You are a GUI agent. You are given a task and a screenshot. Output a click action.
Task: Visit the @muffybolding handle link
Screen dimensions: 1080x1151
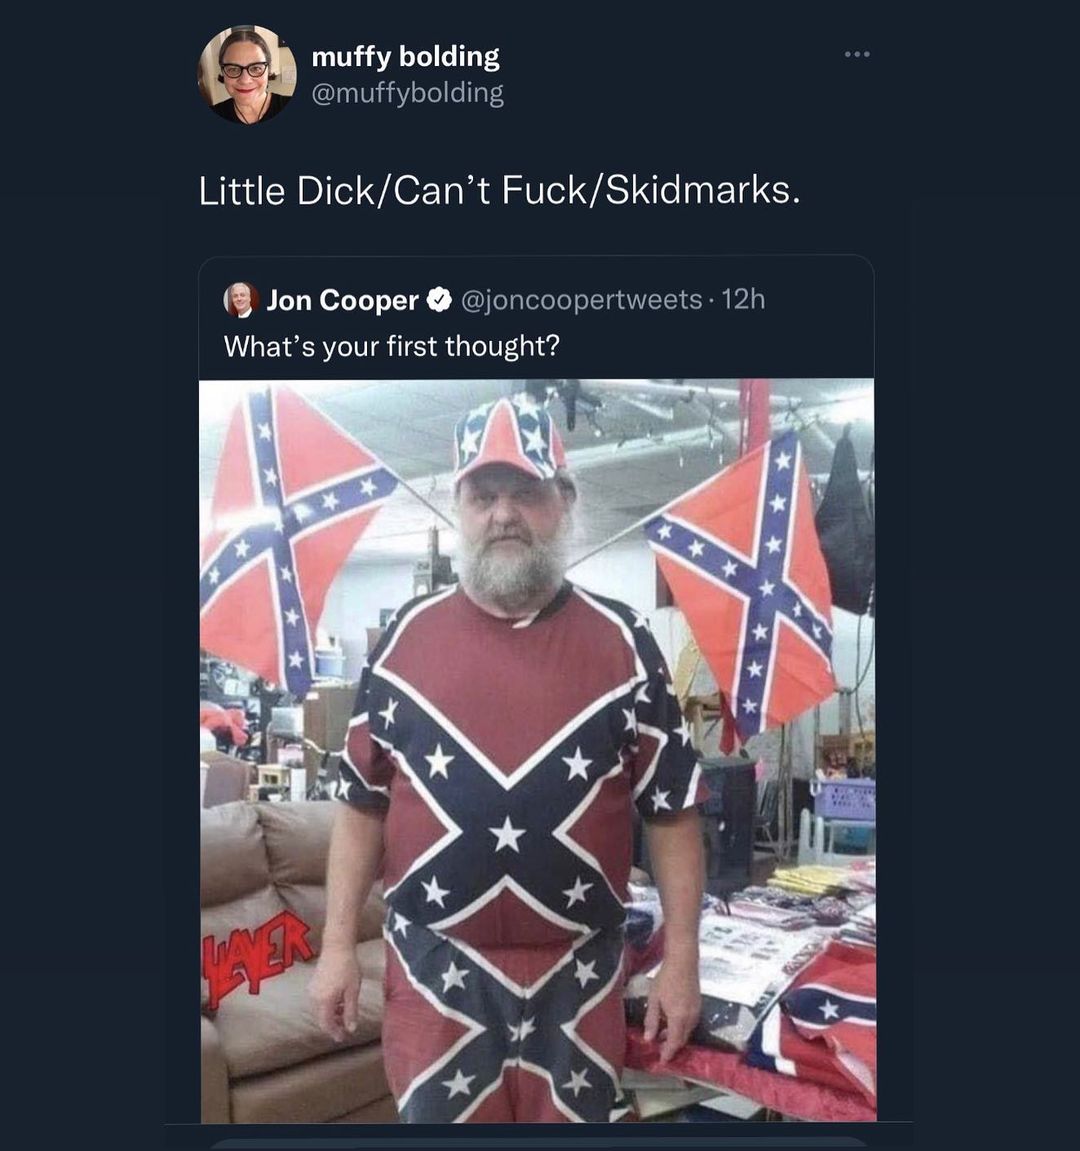(x=408, y=93)
